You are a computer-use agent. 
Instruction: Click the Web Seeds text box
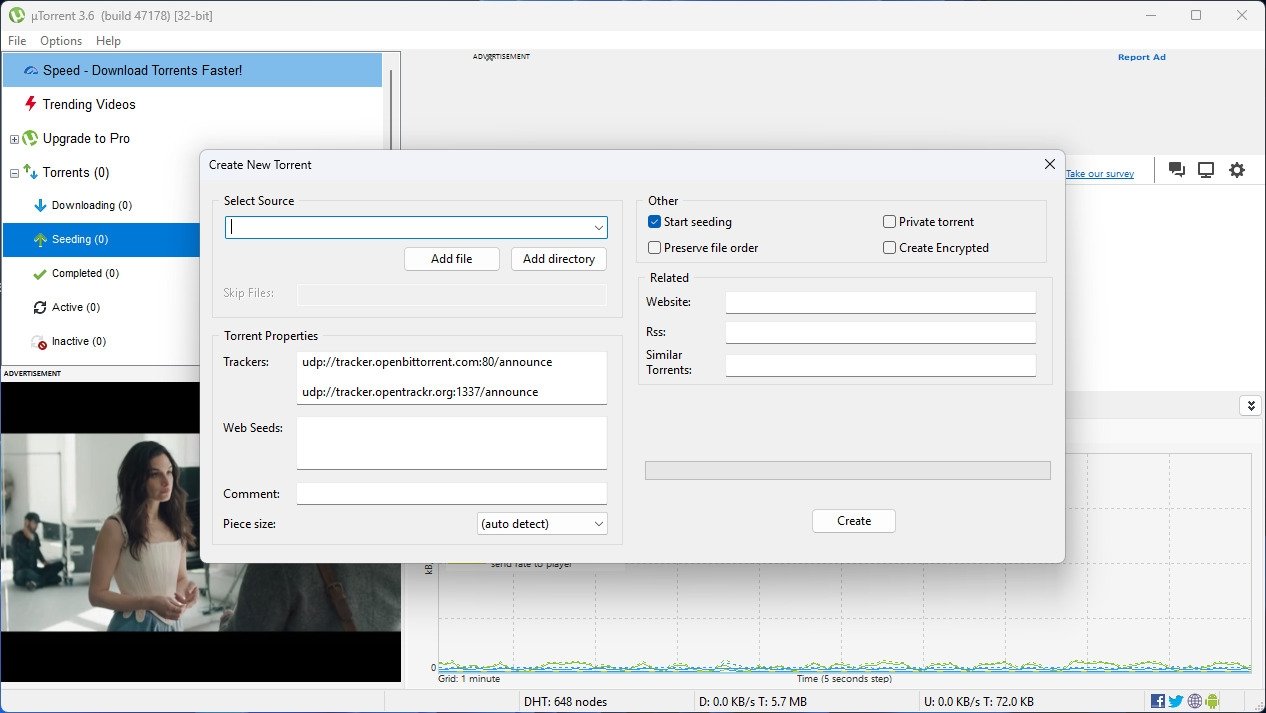[452, 443]
